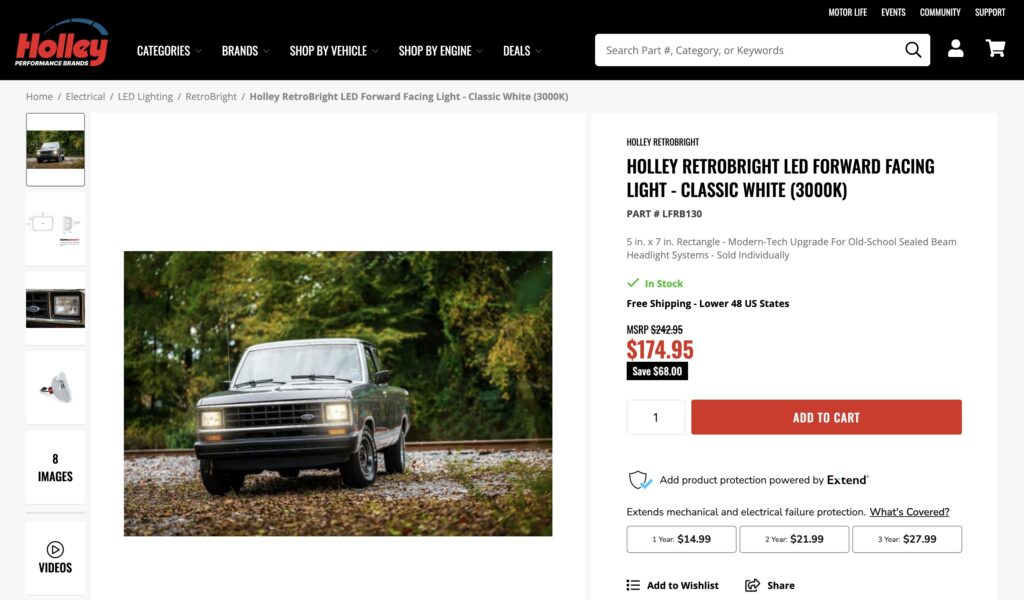Click the Extend shield protection icon
Image resolution: width=1024 pixels, height=600 pixels.
tap(639, 480)
